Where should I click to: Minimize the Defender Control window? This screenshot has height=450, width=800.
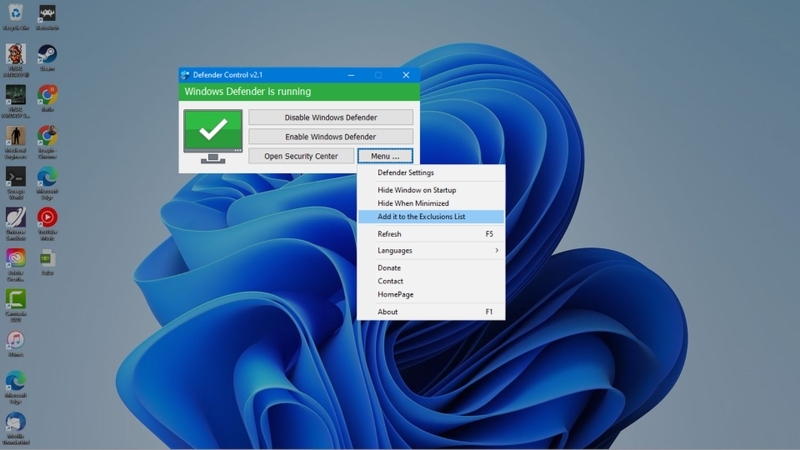[351, 75]
